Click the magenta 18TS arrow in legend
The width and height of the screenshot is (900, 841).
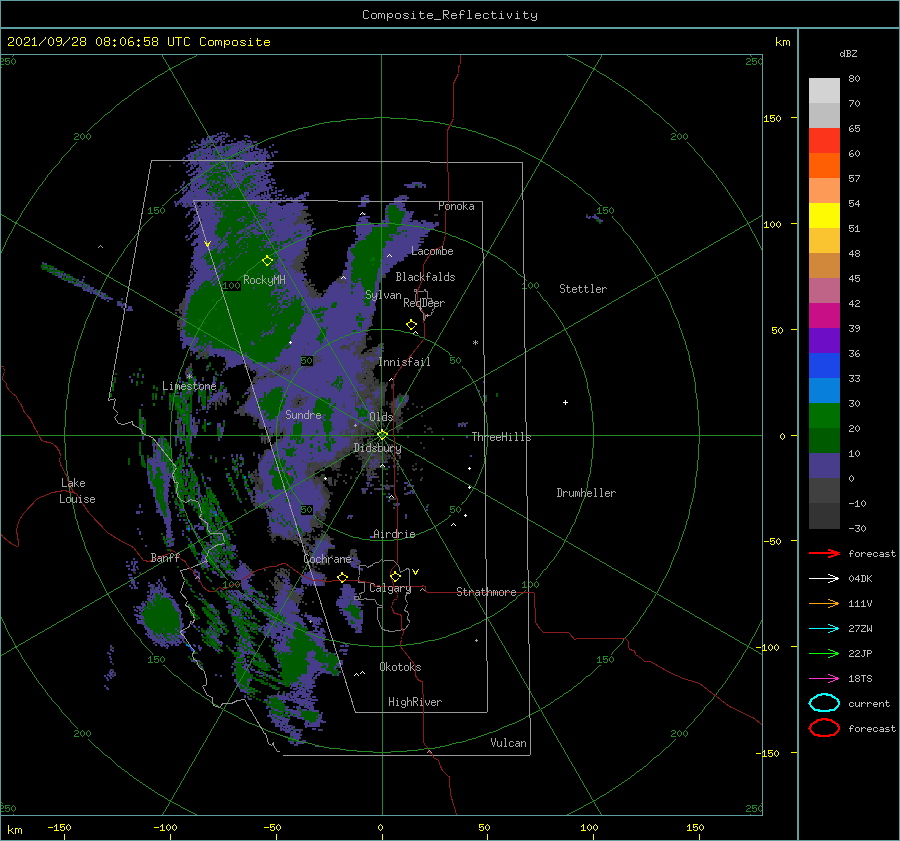tap(824, 678)
